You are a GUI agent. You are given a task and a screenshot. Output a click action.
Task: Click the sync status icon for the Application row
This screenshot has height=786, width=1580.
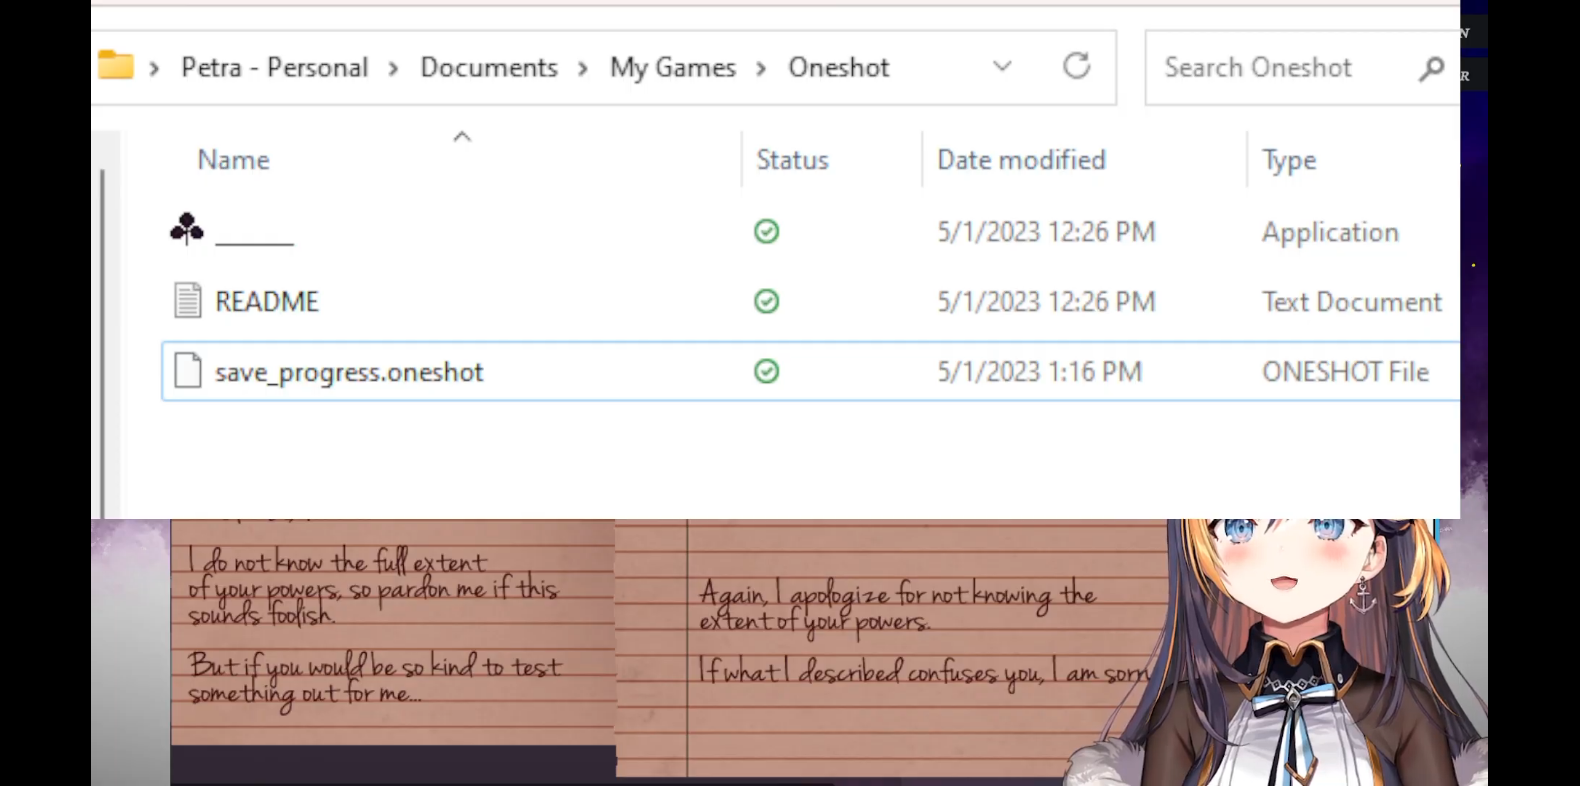[767, 231]
